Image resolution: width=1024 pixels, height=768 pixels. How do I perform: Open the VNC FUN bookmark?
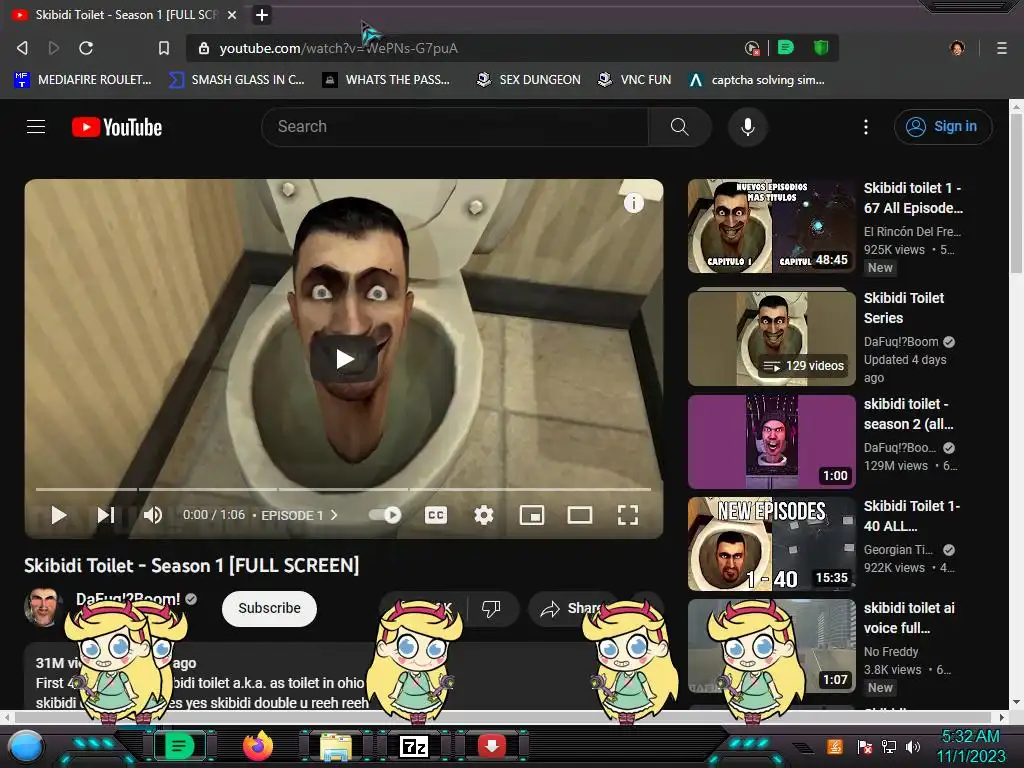coord(635,80)
